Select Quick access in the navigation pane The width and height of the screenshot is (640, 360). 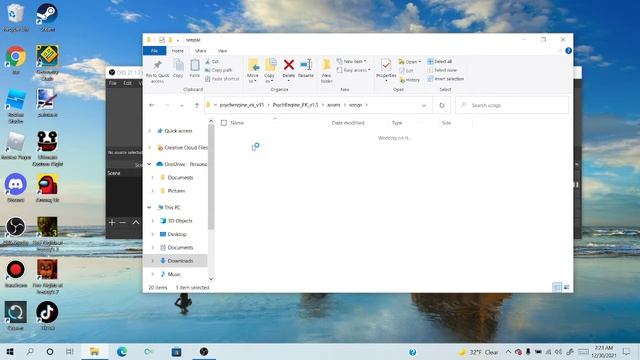pyautogui.click(x=178, y=131)
